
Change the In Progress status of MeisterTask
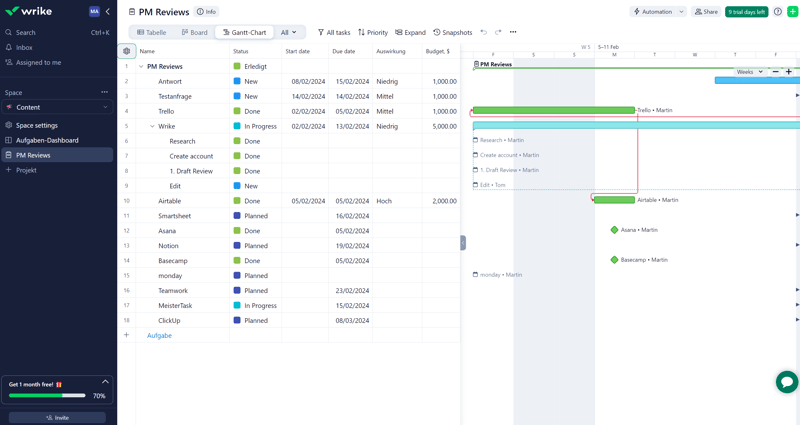255,306
